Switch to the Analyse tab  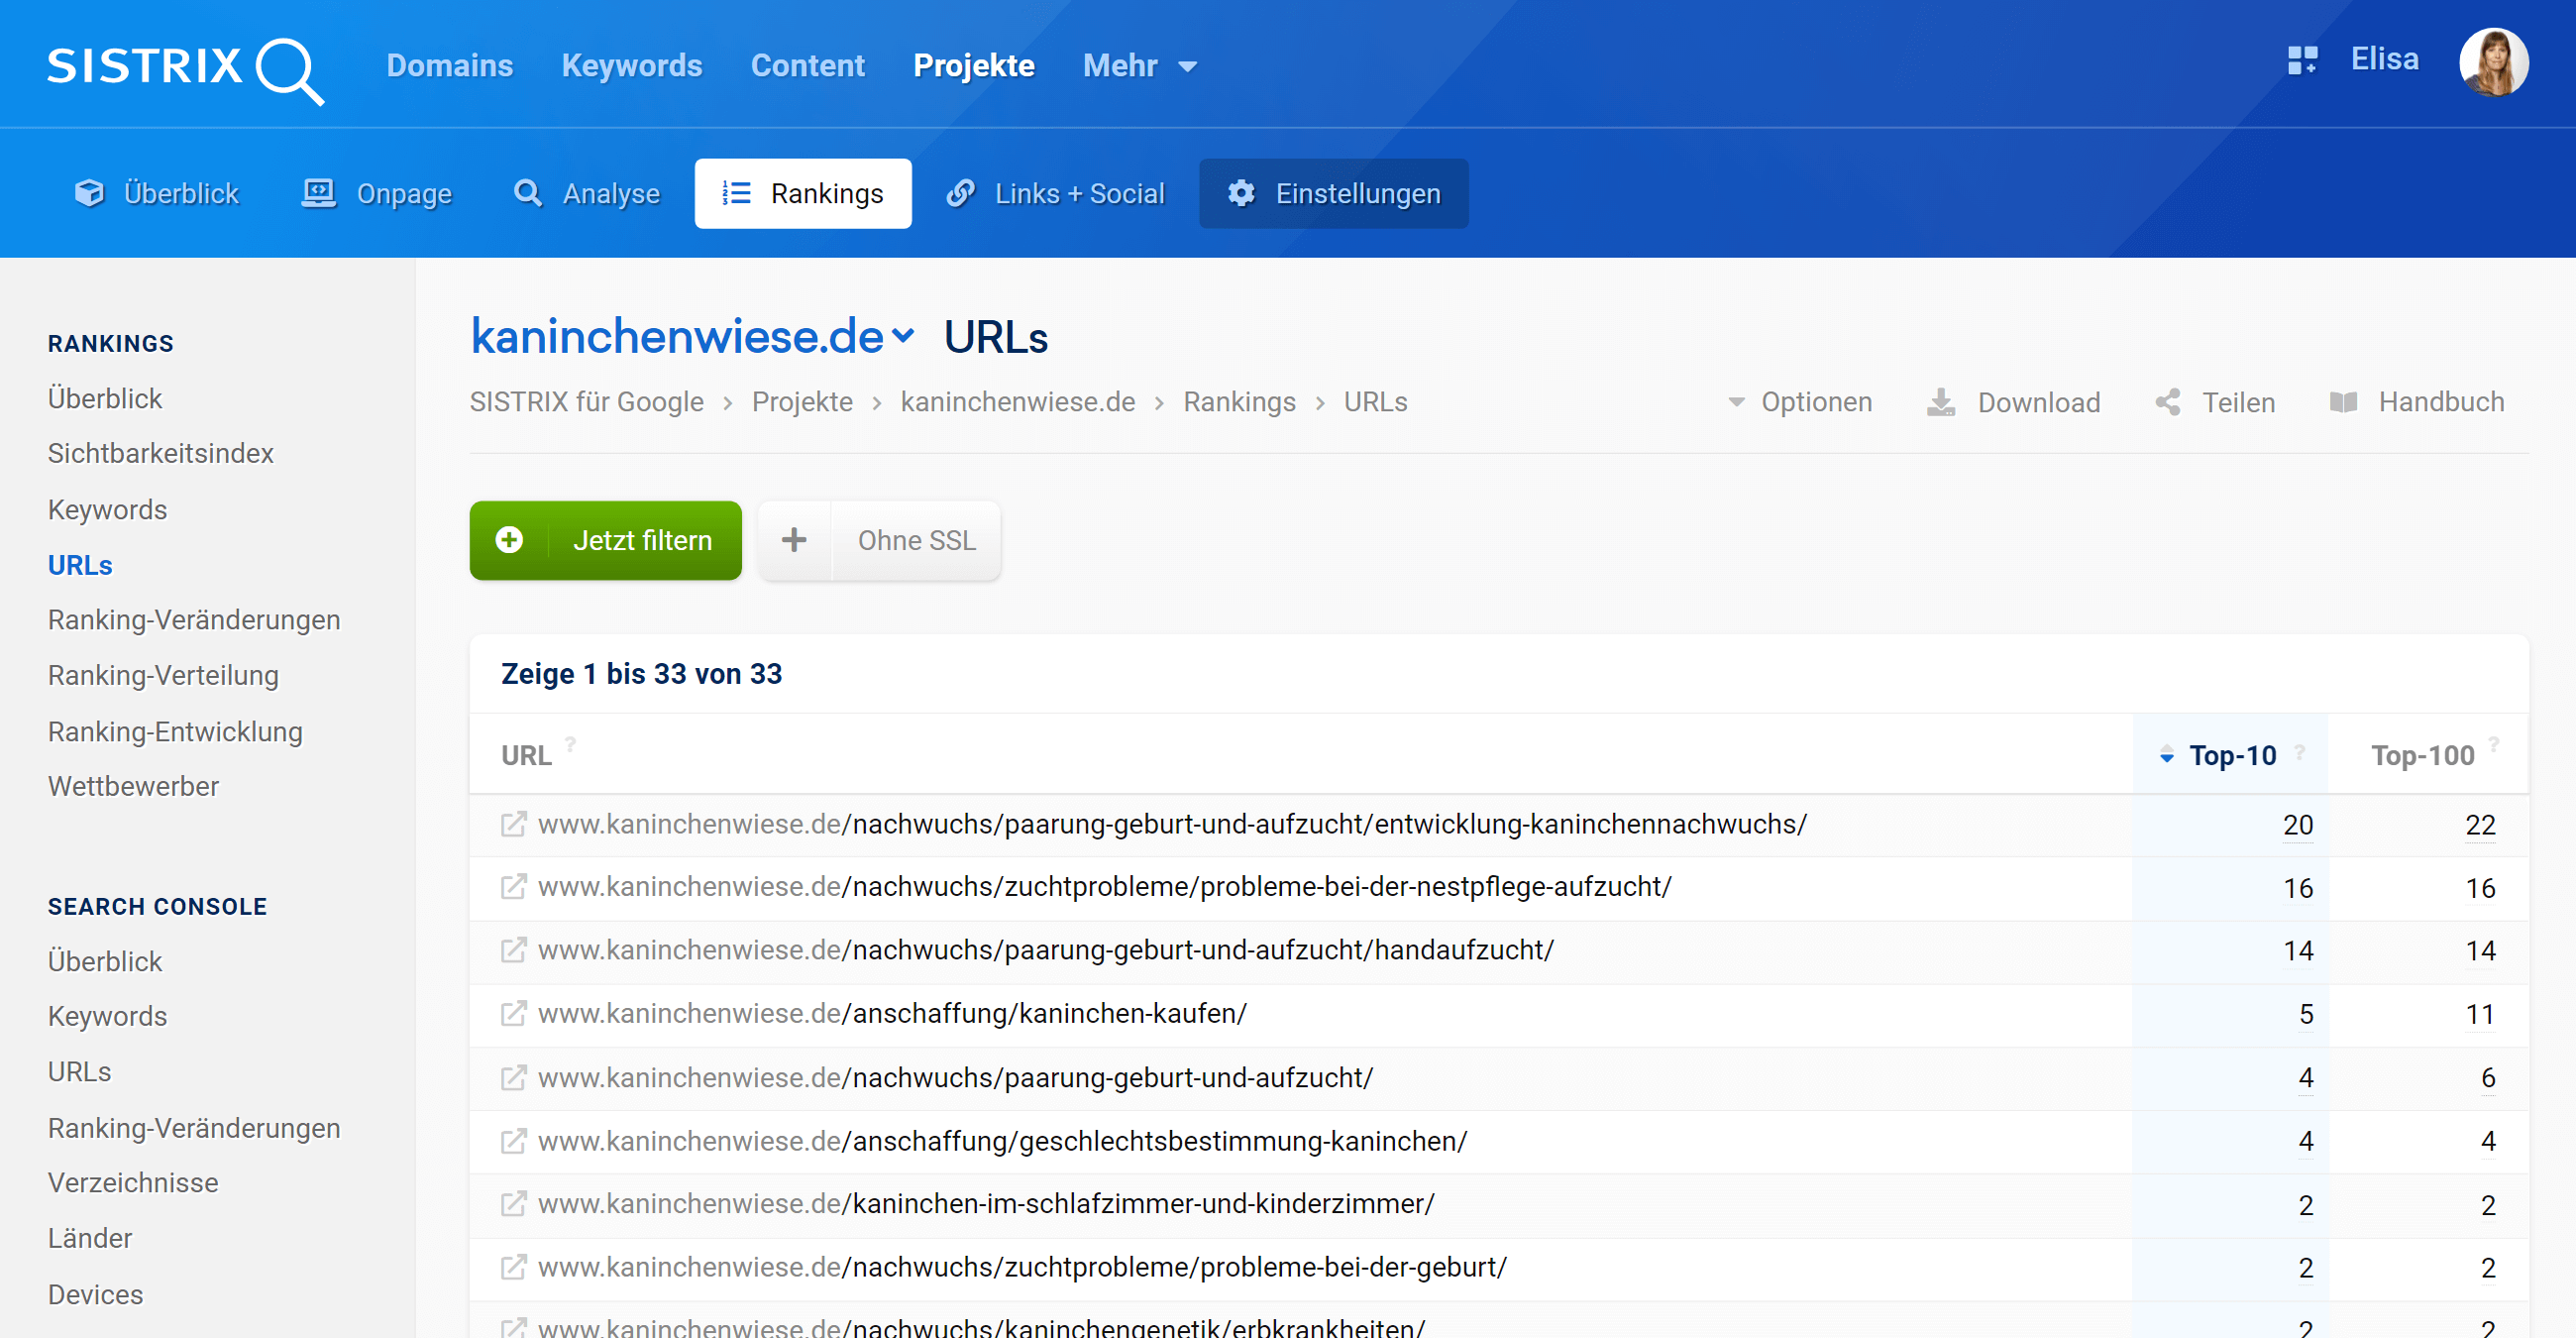pyautogui.click(x=587, y=193)
